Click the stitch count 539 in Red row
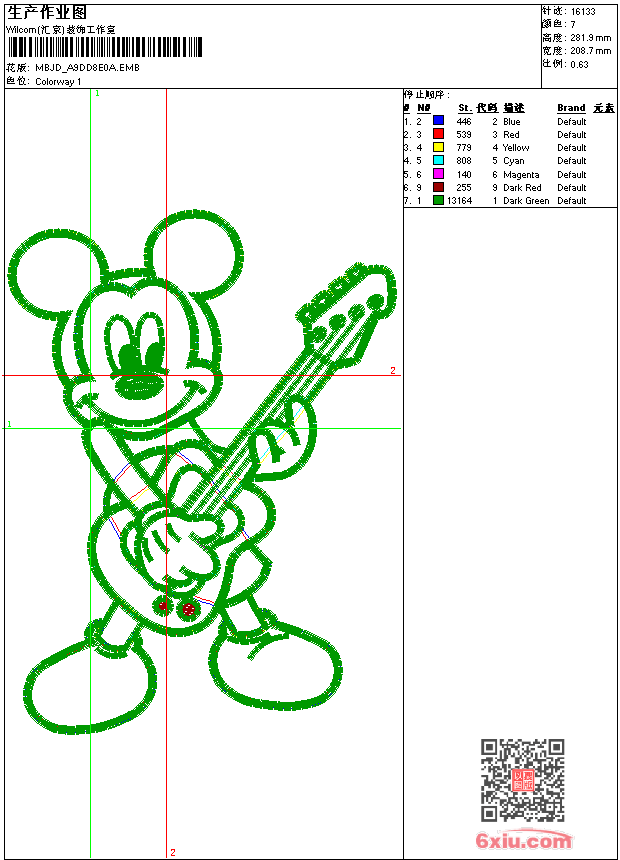Image resolution: width=620 pixels, height=860 pixels. click(464, 135)
